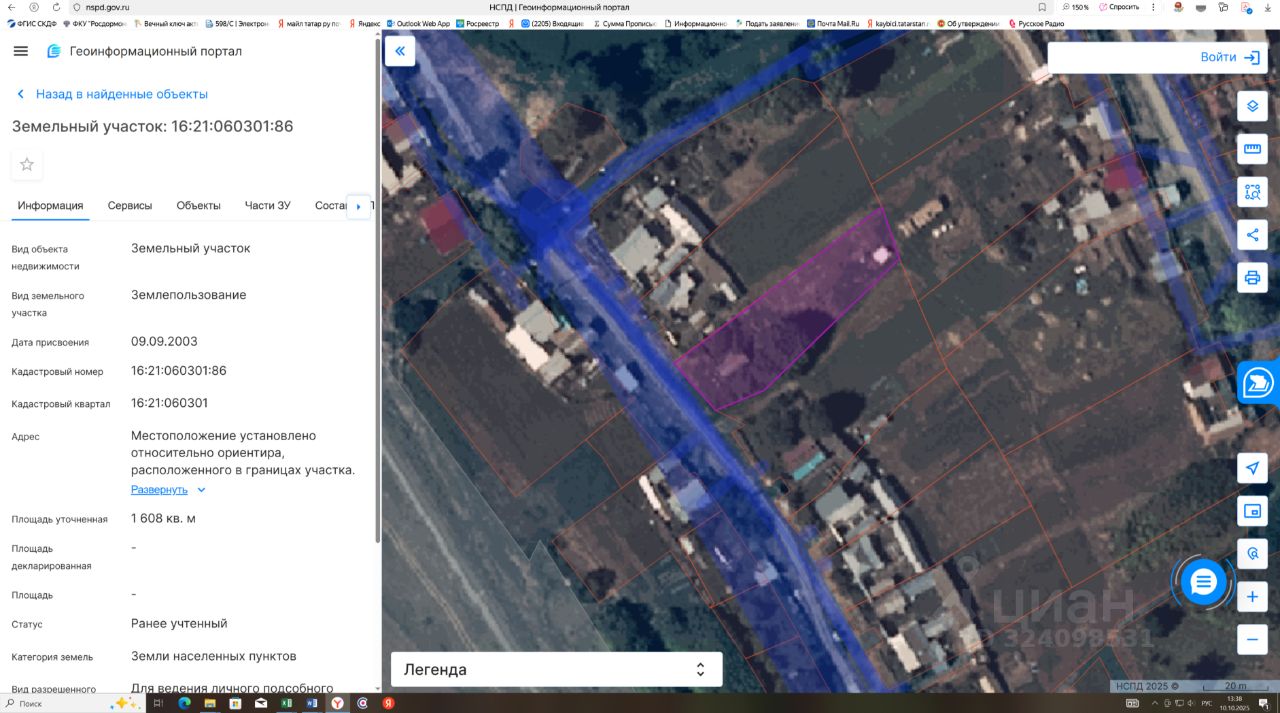Screen dimensions: 1280x713
Task: Open the map layers tool
Action: (1252, 105)
